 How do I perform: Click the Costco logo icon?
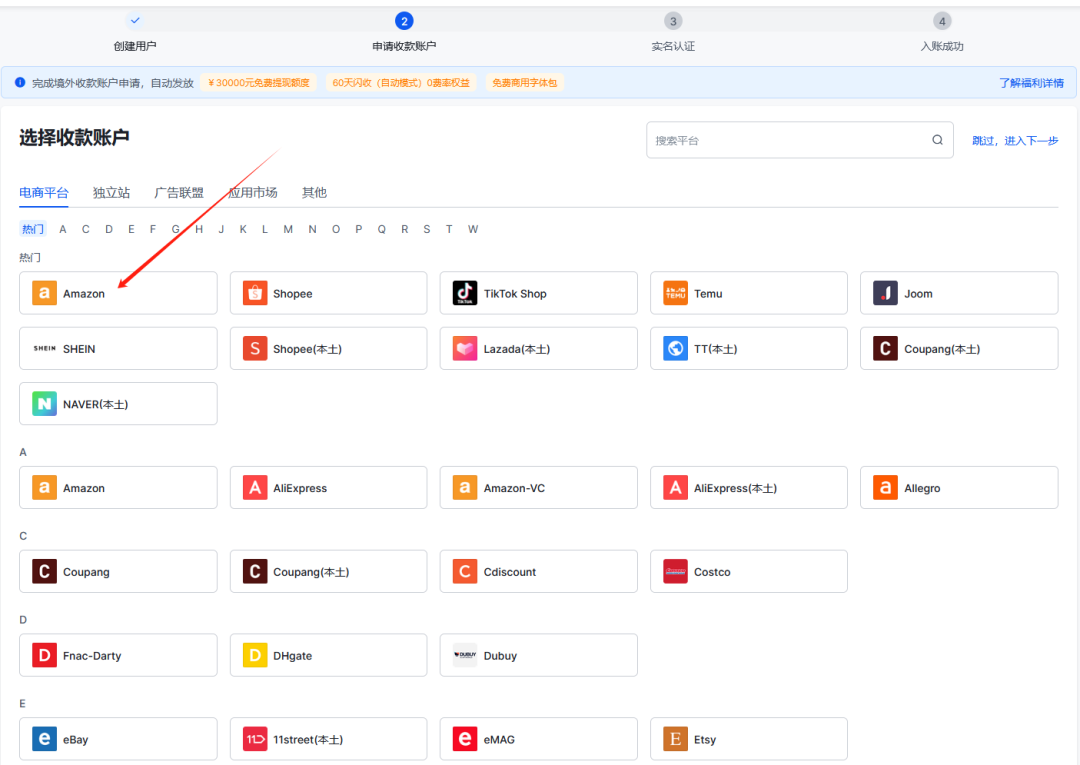click(x=676, y=572)
